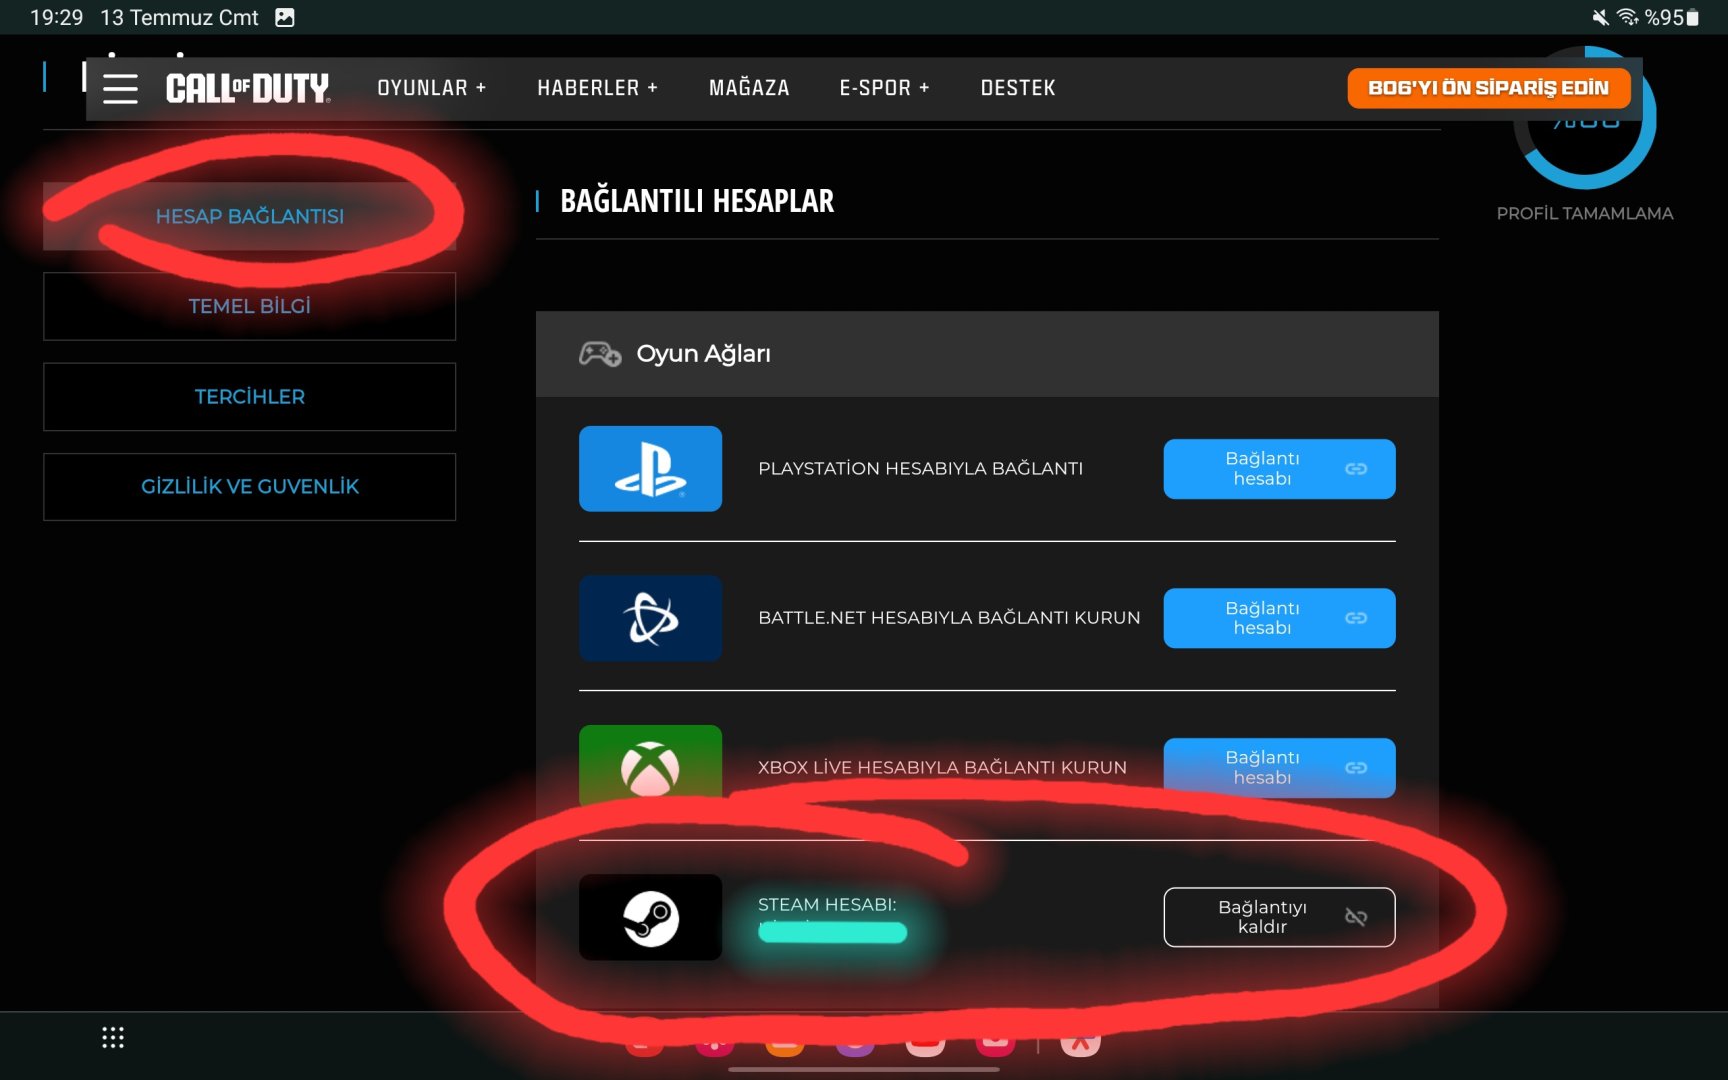Tap the 19:29 clock in status bar
The image size is (1728, 1080).
(57, 17)
